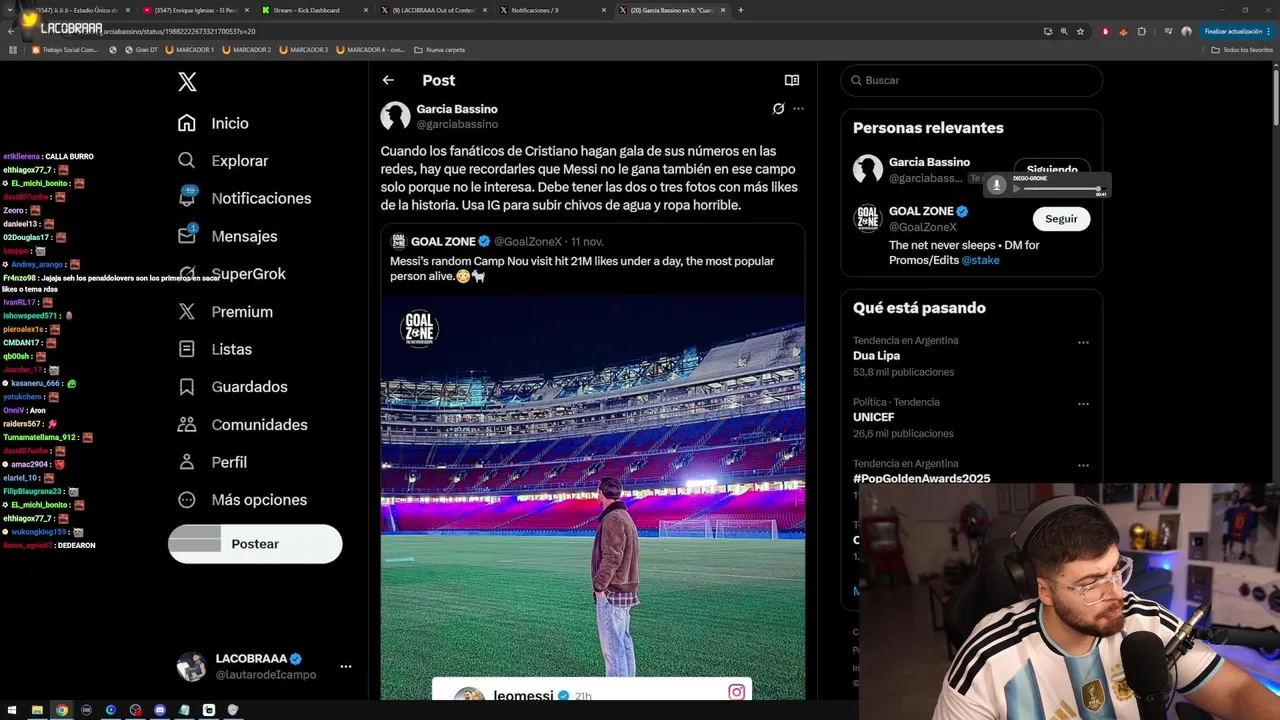The height and width of the screenshot is (720, 1280).
Task: Open LACOBRAAA account switcher menu
Action: pos(265,667)
